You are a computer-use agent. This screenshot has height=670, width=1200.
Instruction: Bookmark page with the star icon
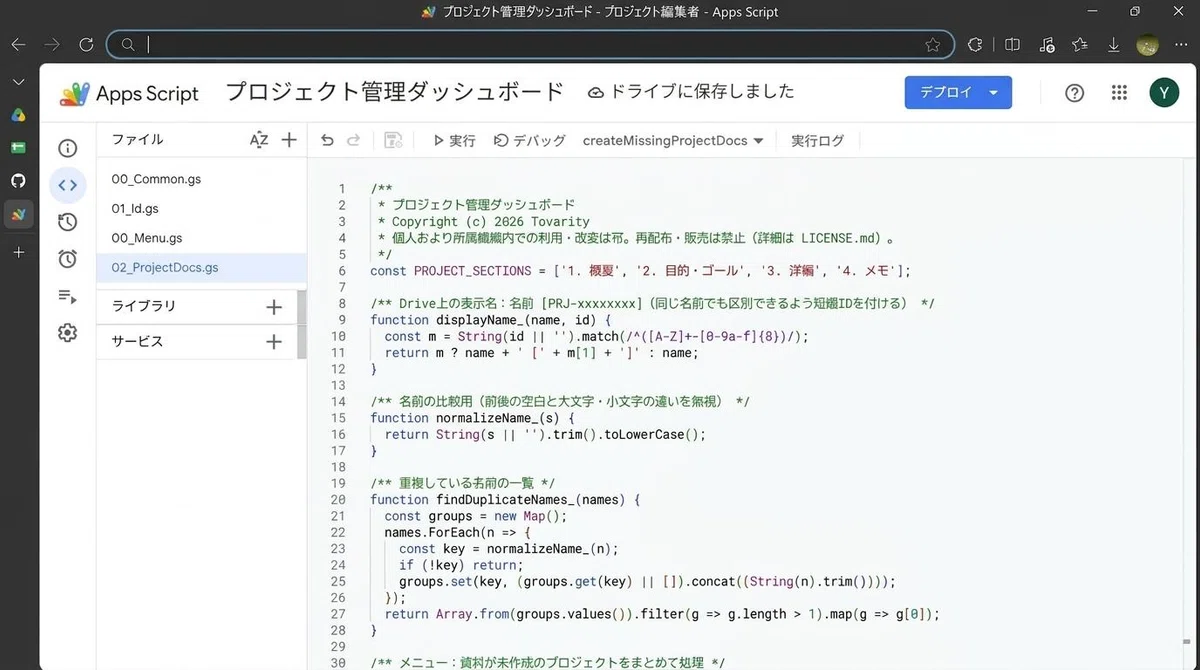coord(932,44)
